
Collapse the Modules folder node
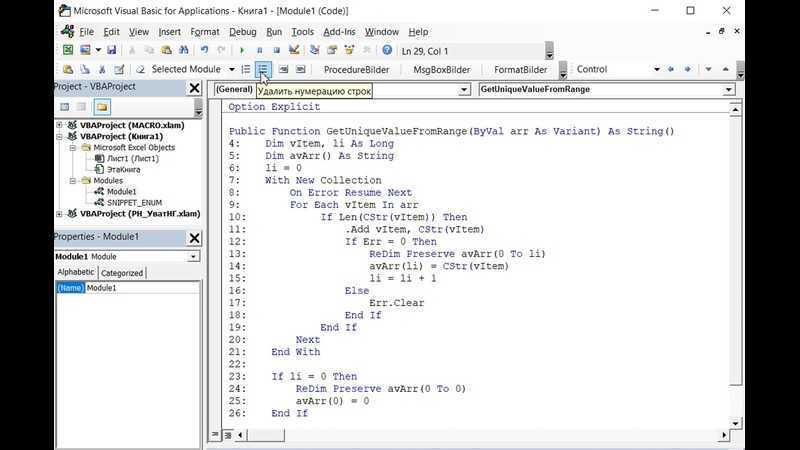[x=73, y=181]
